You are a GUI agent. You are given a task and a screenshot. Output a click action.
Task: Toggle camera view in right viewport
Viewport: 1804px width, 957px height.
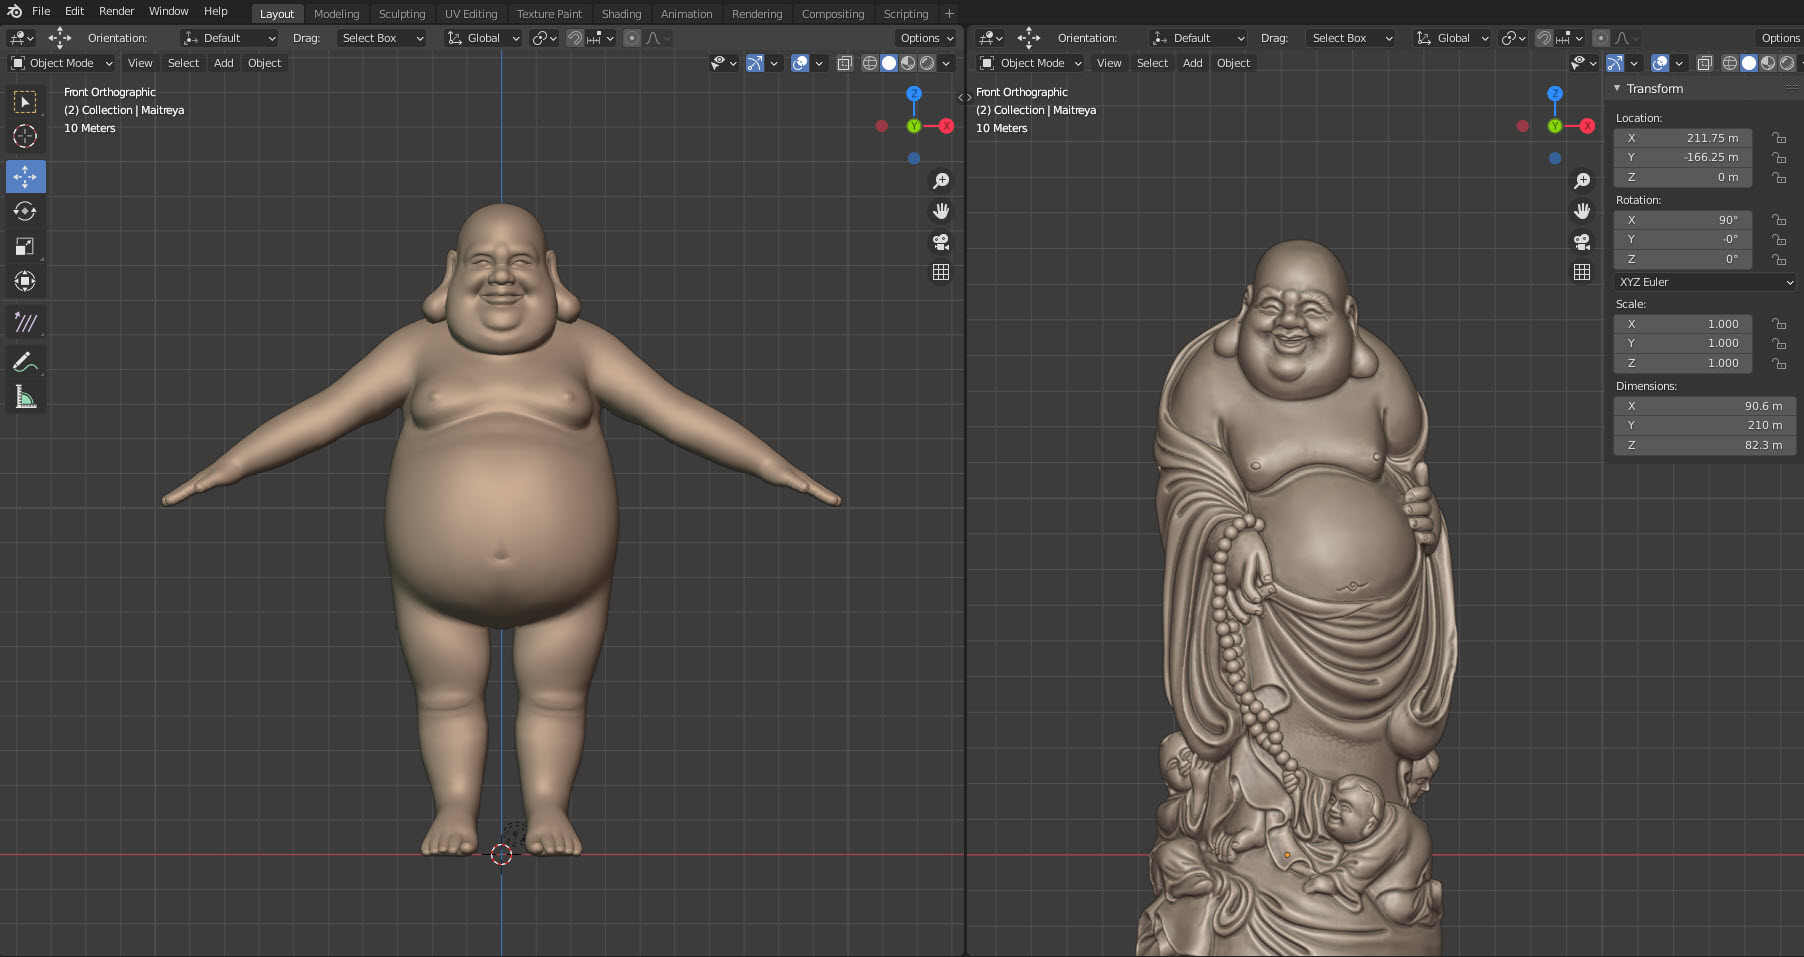(x=1582, y=242)
